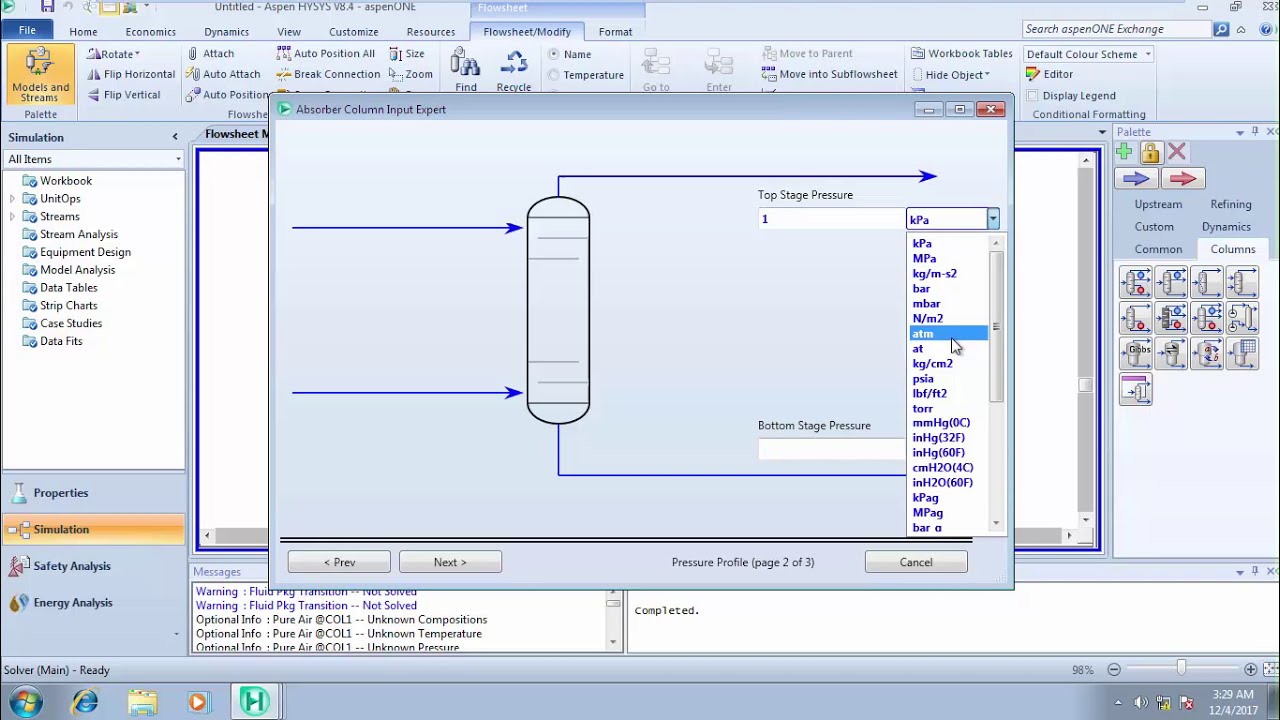Click Cancel in the Absorber Column Input Expert
The height and width of the screenshot is (720, 1280).
(x=915, y=562)
